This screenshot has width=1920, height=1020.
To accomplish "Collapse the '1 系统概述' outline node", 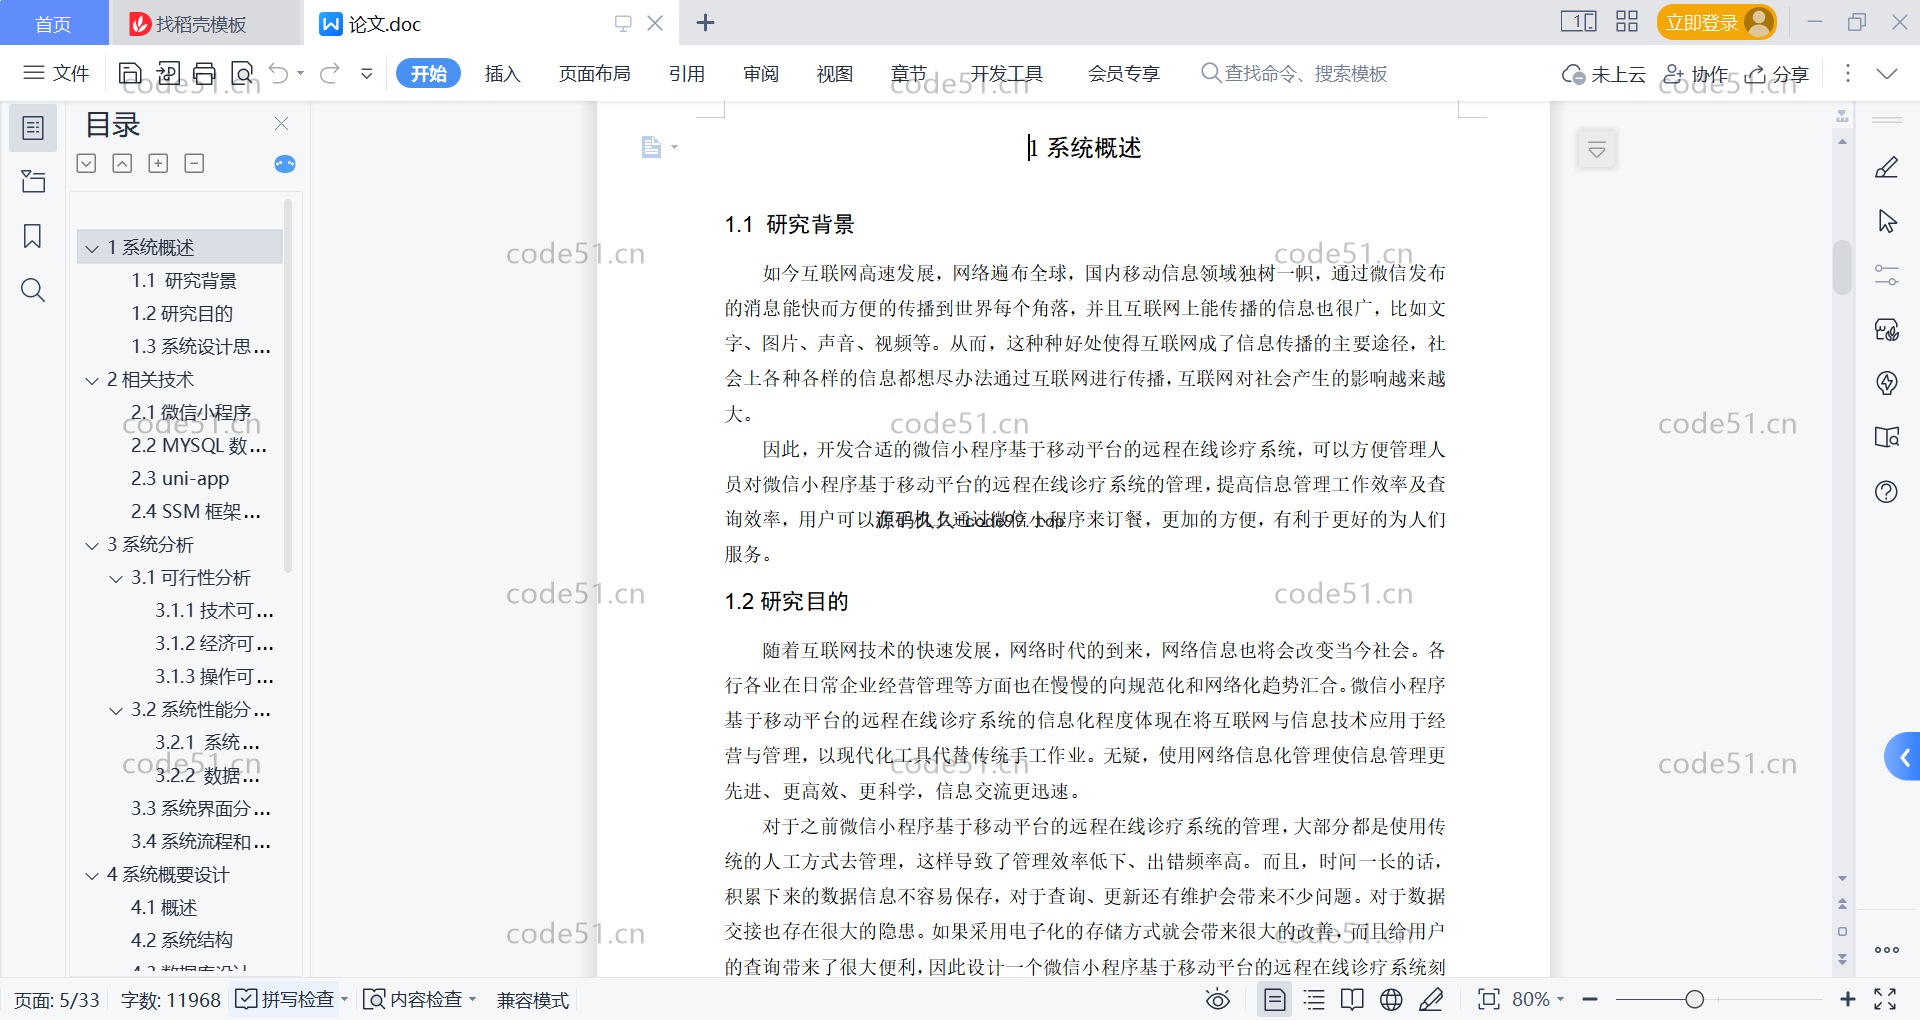I will pyautogui.click(x=92, y=248).
